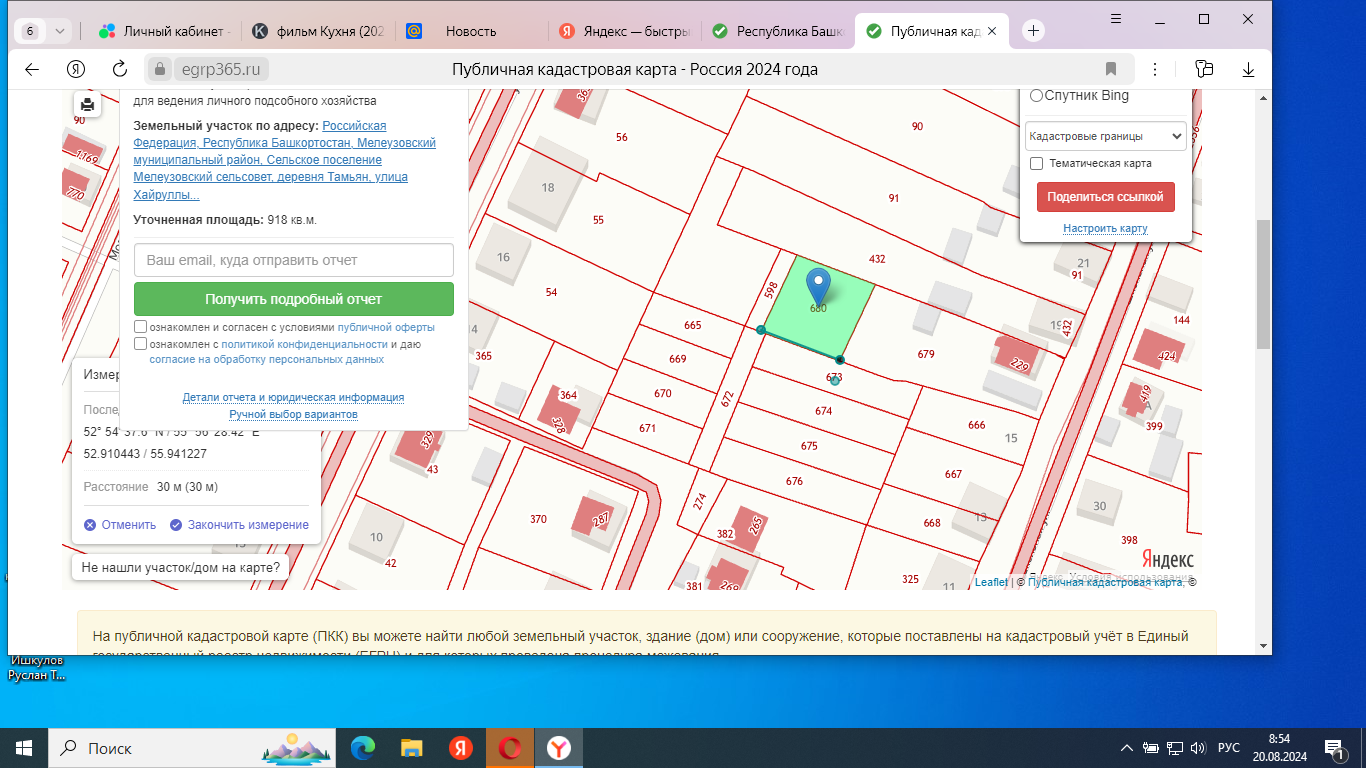Switch to the Республика Башкортостан tab
The height and width of the screenshot is (768, 1366).
777,31
